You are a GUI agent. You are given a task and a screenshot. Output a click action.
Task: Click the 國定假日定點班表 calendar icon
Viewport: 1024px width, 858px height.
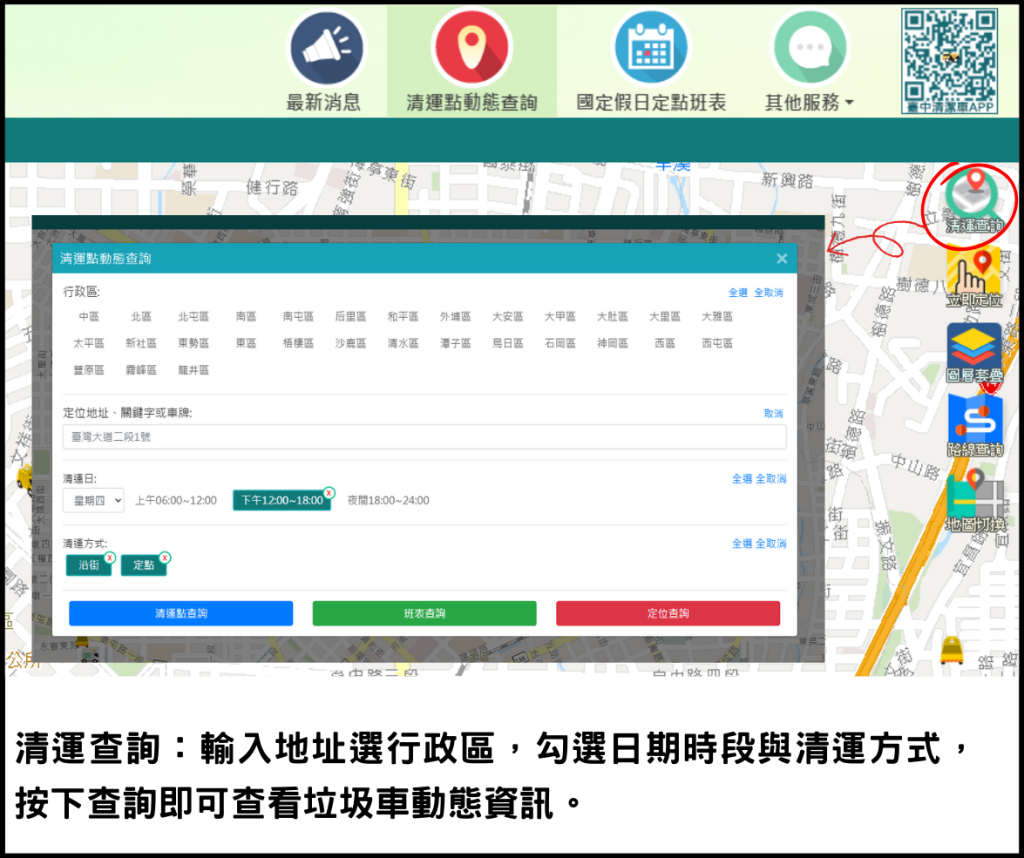(651, 48)
